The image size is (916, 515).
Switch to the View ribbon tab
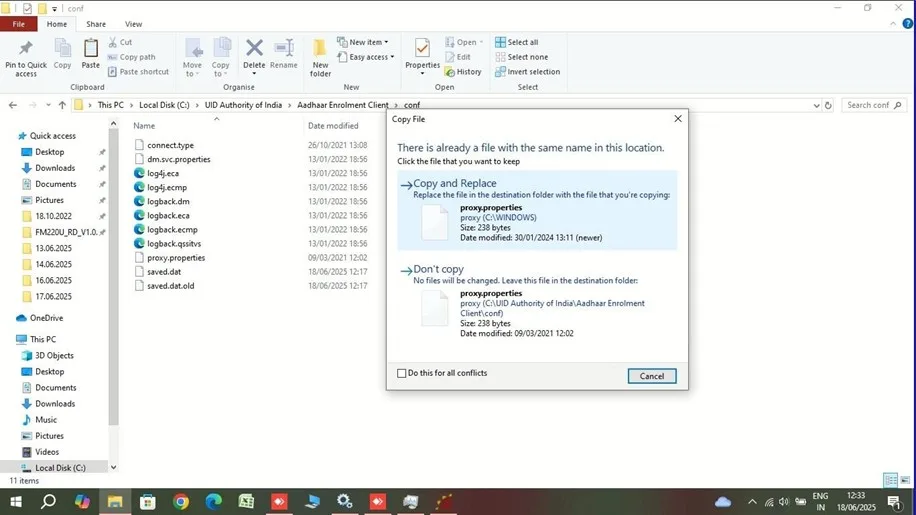coord(133,24)
